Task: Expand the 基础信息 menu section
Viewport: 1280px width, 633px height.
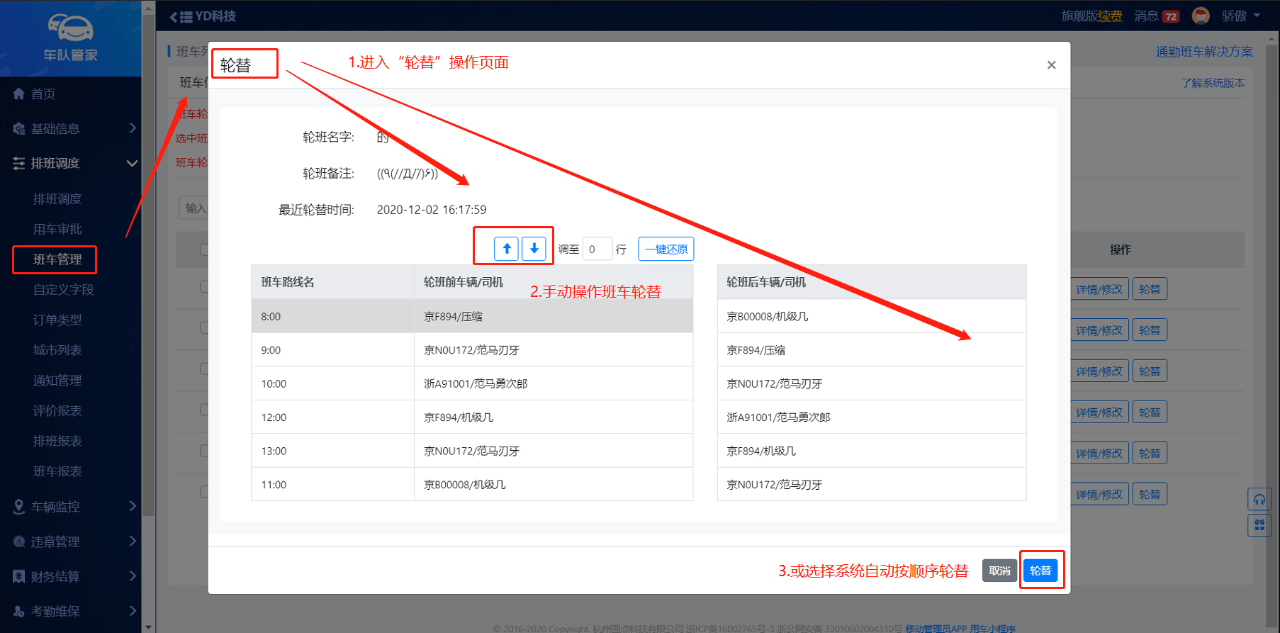Action: coord(131,128)
